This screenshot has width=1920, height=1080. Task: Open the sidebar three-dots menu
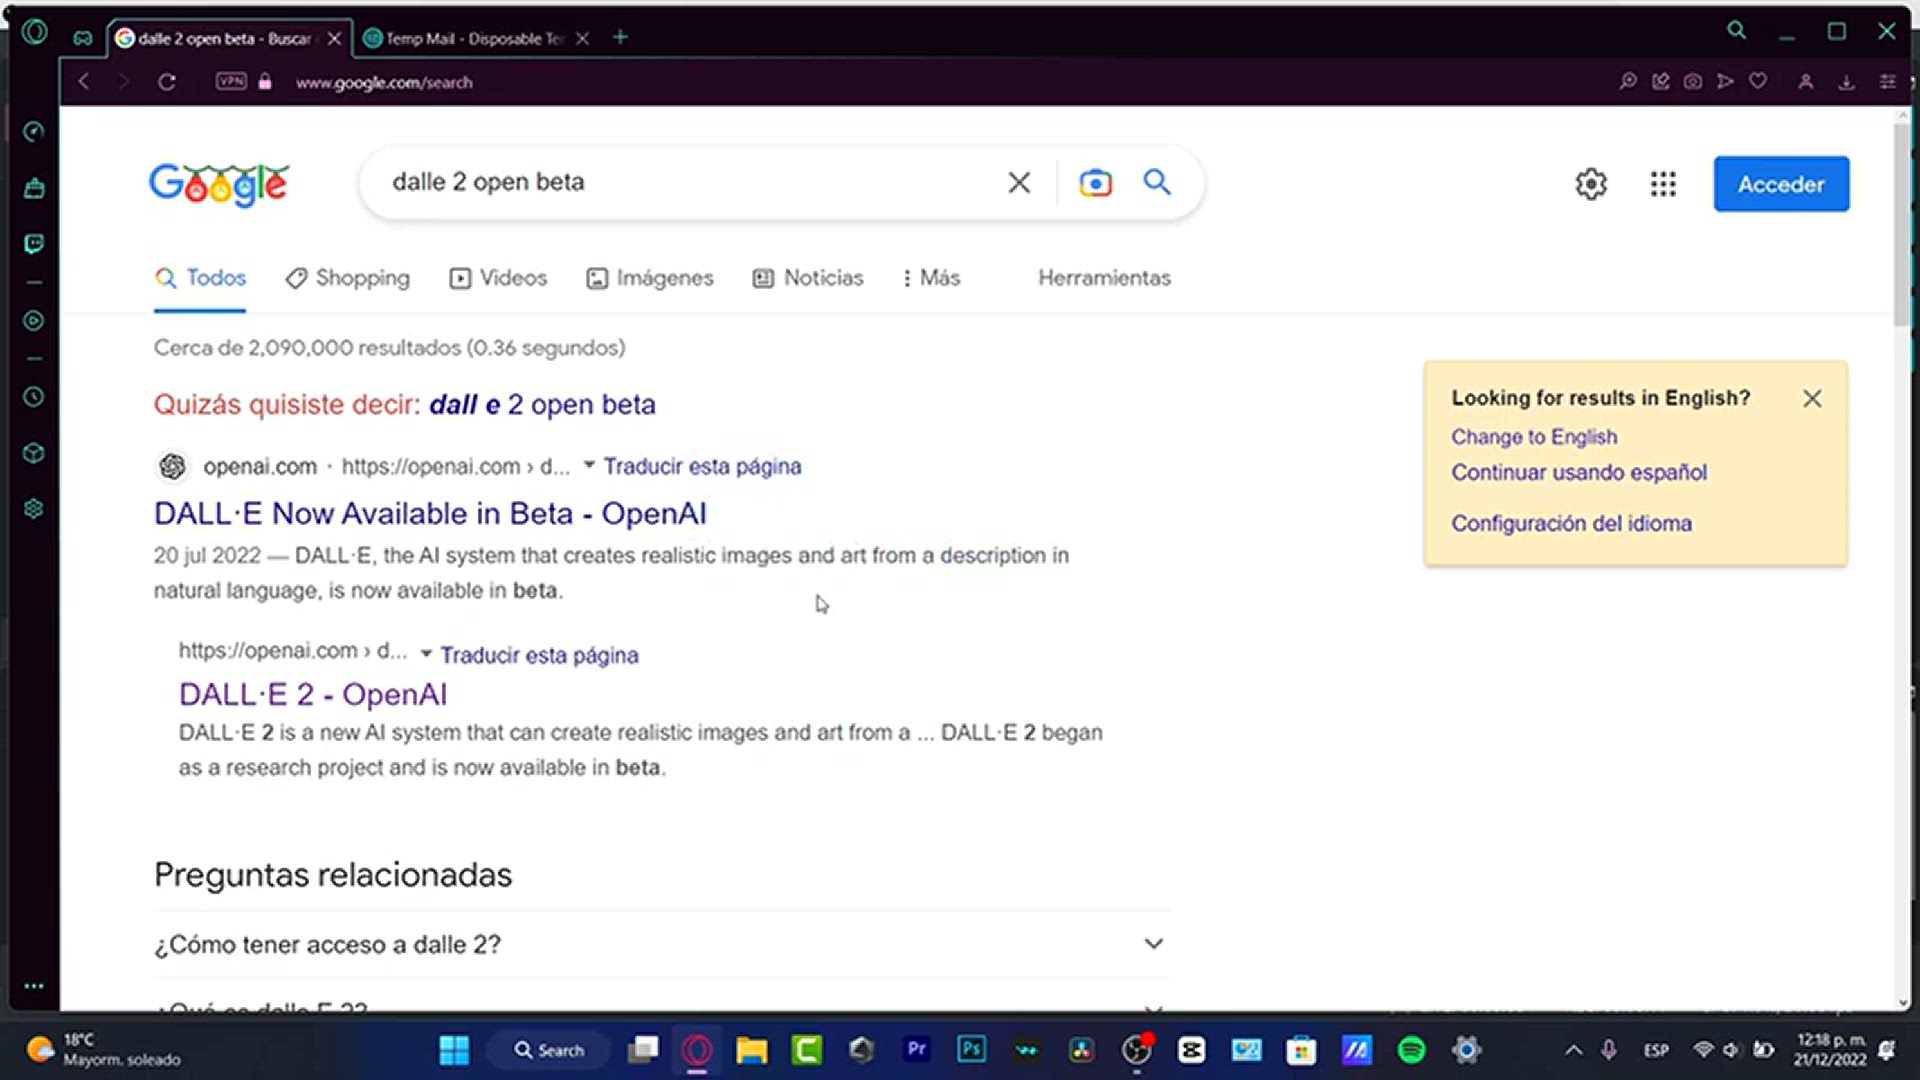point(34,986)
